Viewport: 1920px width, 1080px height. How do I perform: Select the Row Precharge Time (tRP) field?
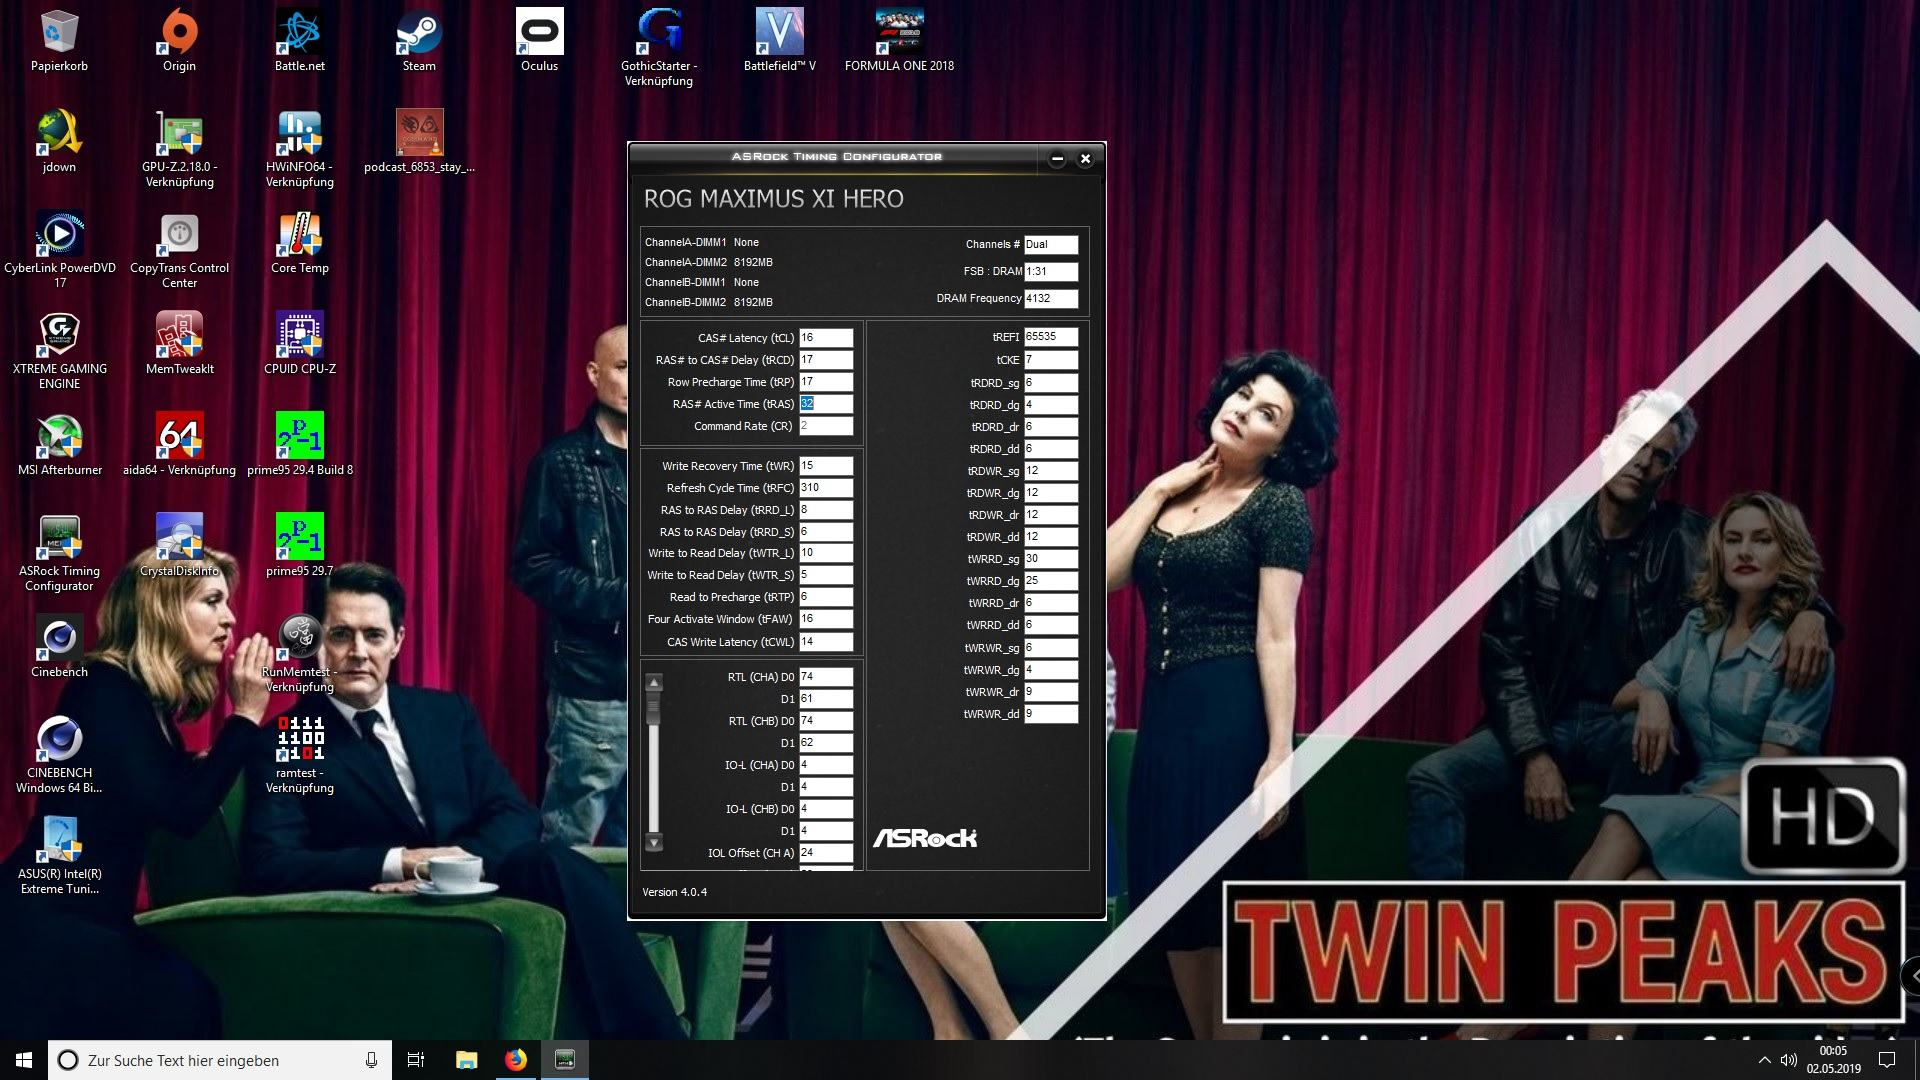tap(826, 382)
